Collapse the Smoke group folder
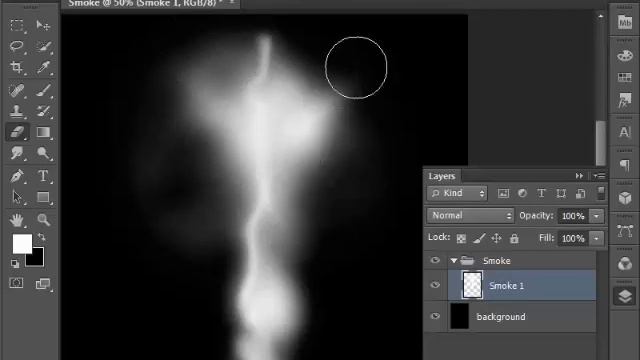This screenshot has width=640, height=360. tap(453, 260)
